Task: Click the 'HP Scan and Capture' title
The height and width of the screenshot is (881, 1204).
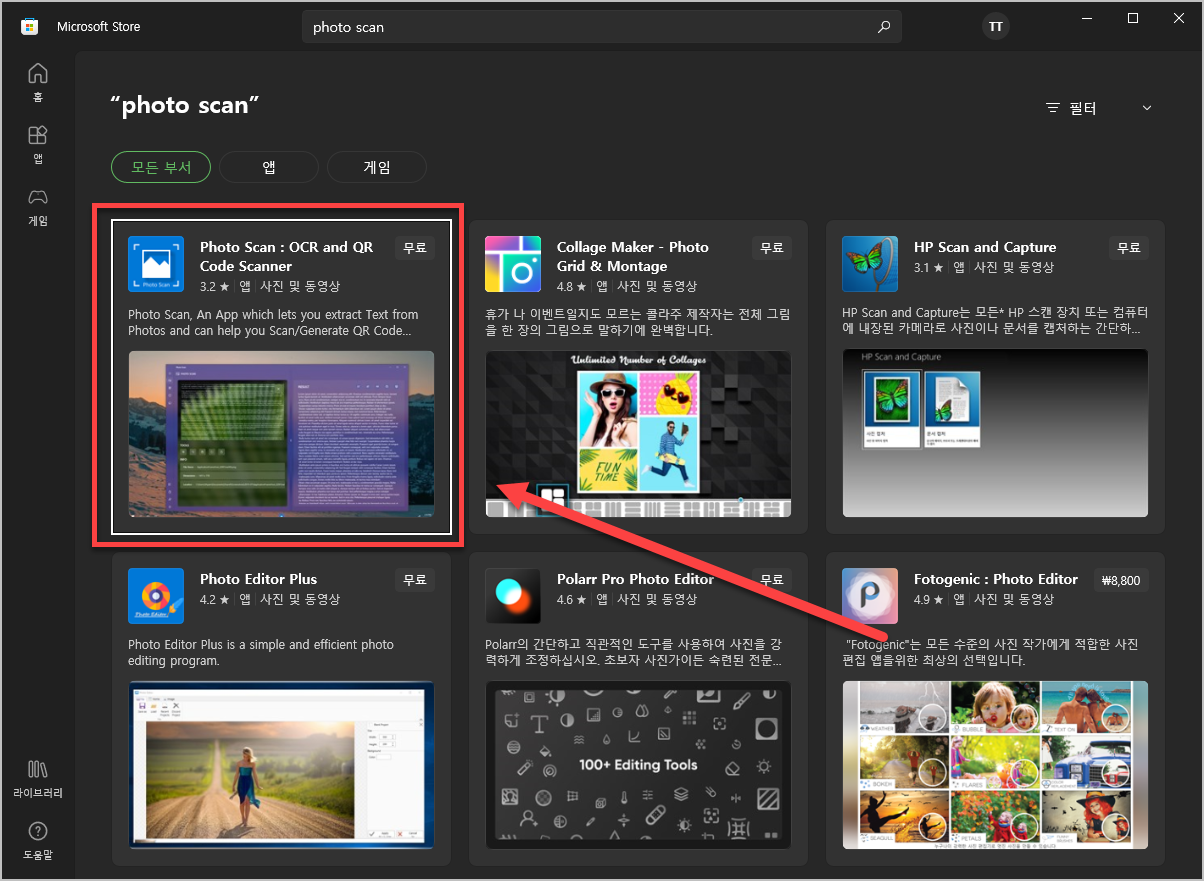Action: pyautogui.click(x=985, y=247)
